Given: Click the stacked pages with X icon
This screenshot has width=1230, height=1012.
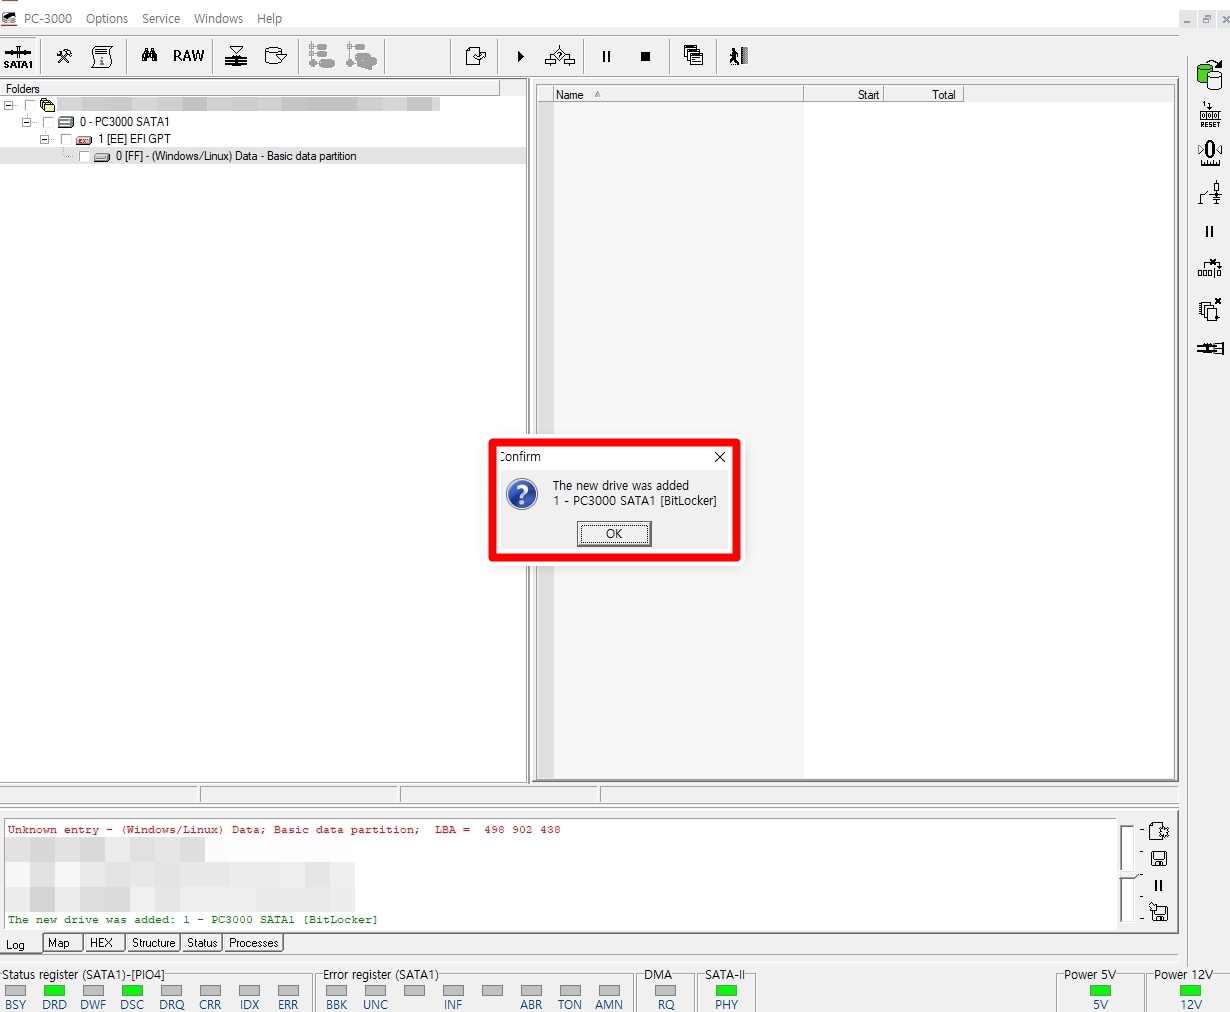Looking at the screenshot, I should click(x=1210, y=309).
